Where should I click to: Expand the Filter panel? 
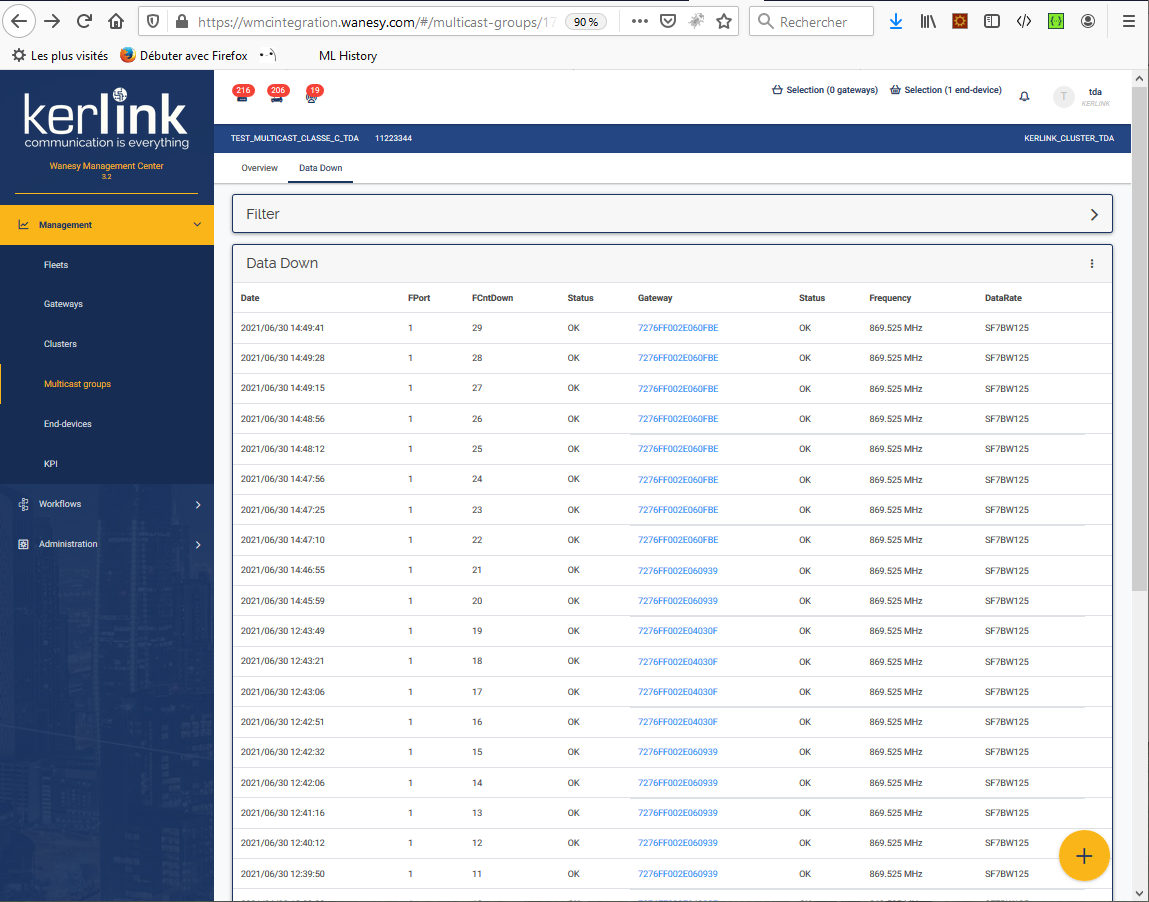pyautogui.click(x=1094, y=214)
